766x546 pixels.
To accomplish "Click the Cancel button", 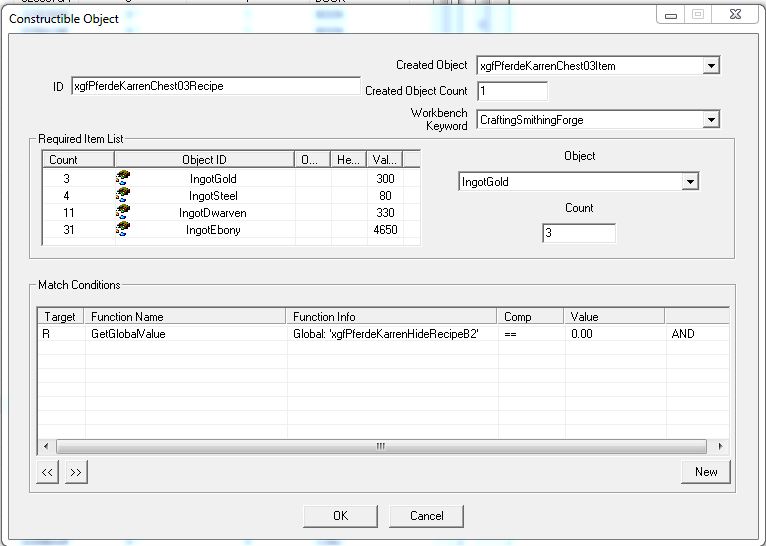I will coord(426,516).
